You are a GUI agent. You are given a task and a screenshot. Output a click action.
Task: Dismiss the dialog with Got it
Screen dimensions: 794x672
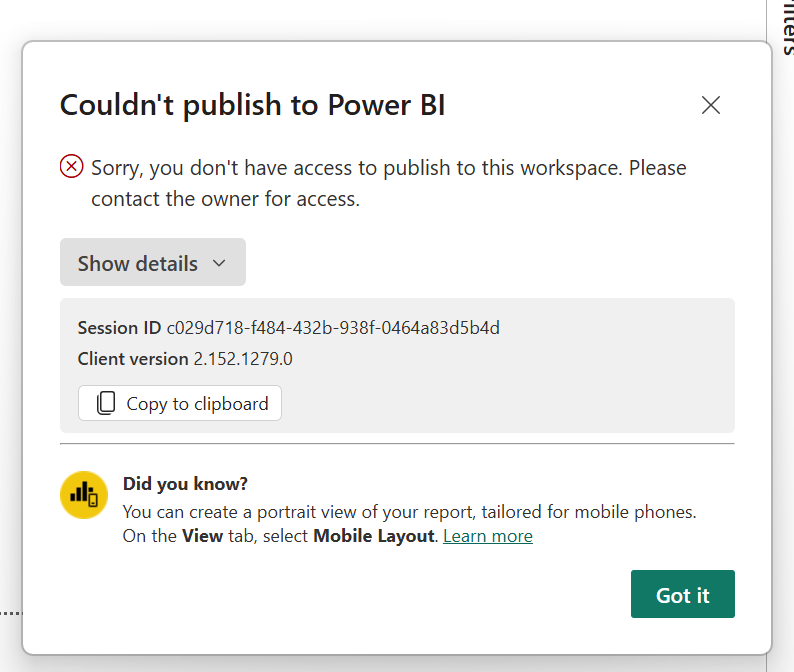tap(683, 594)
